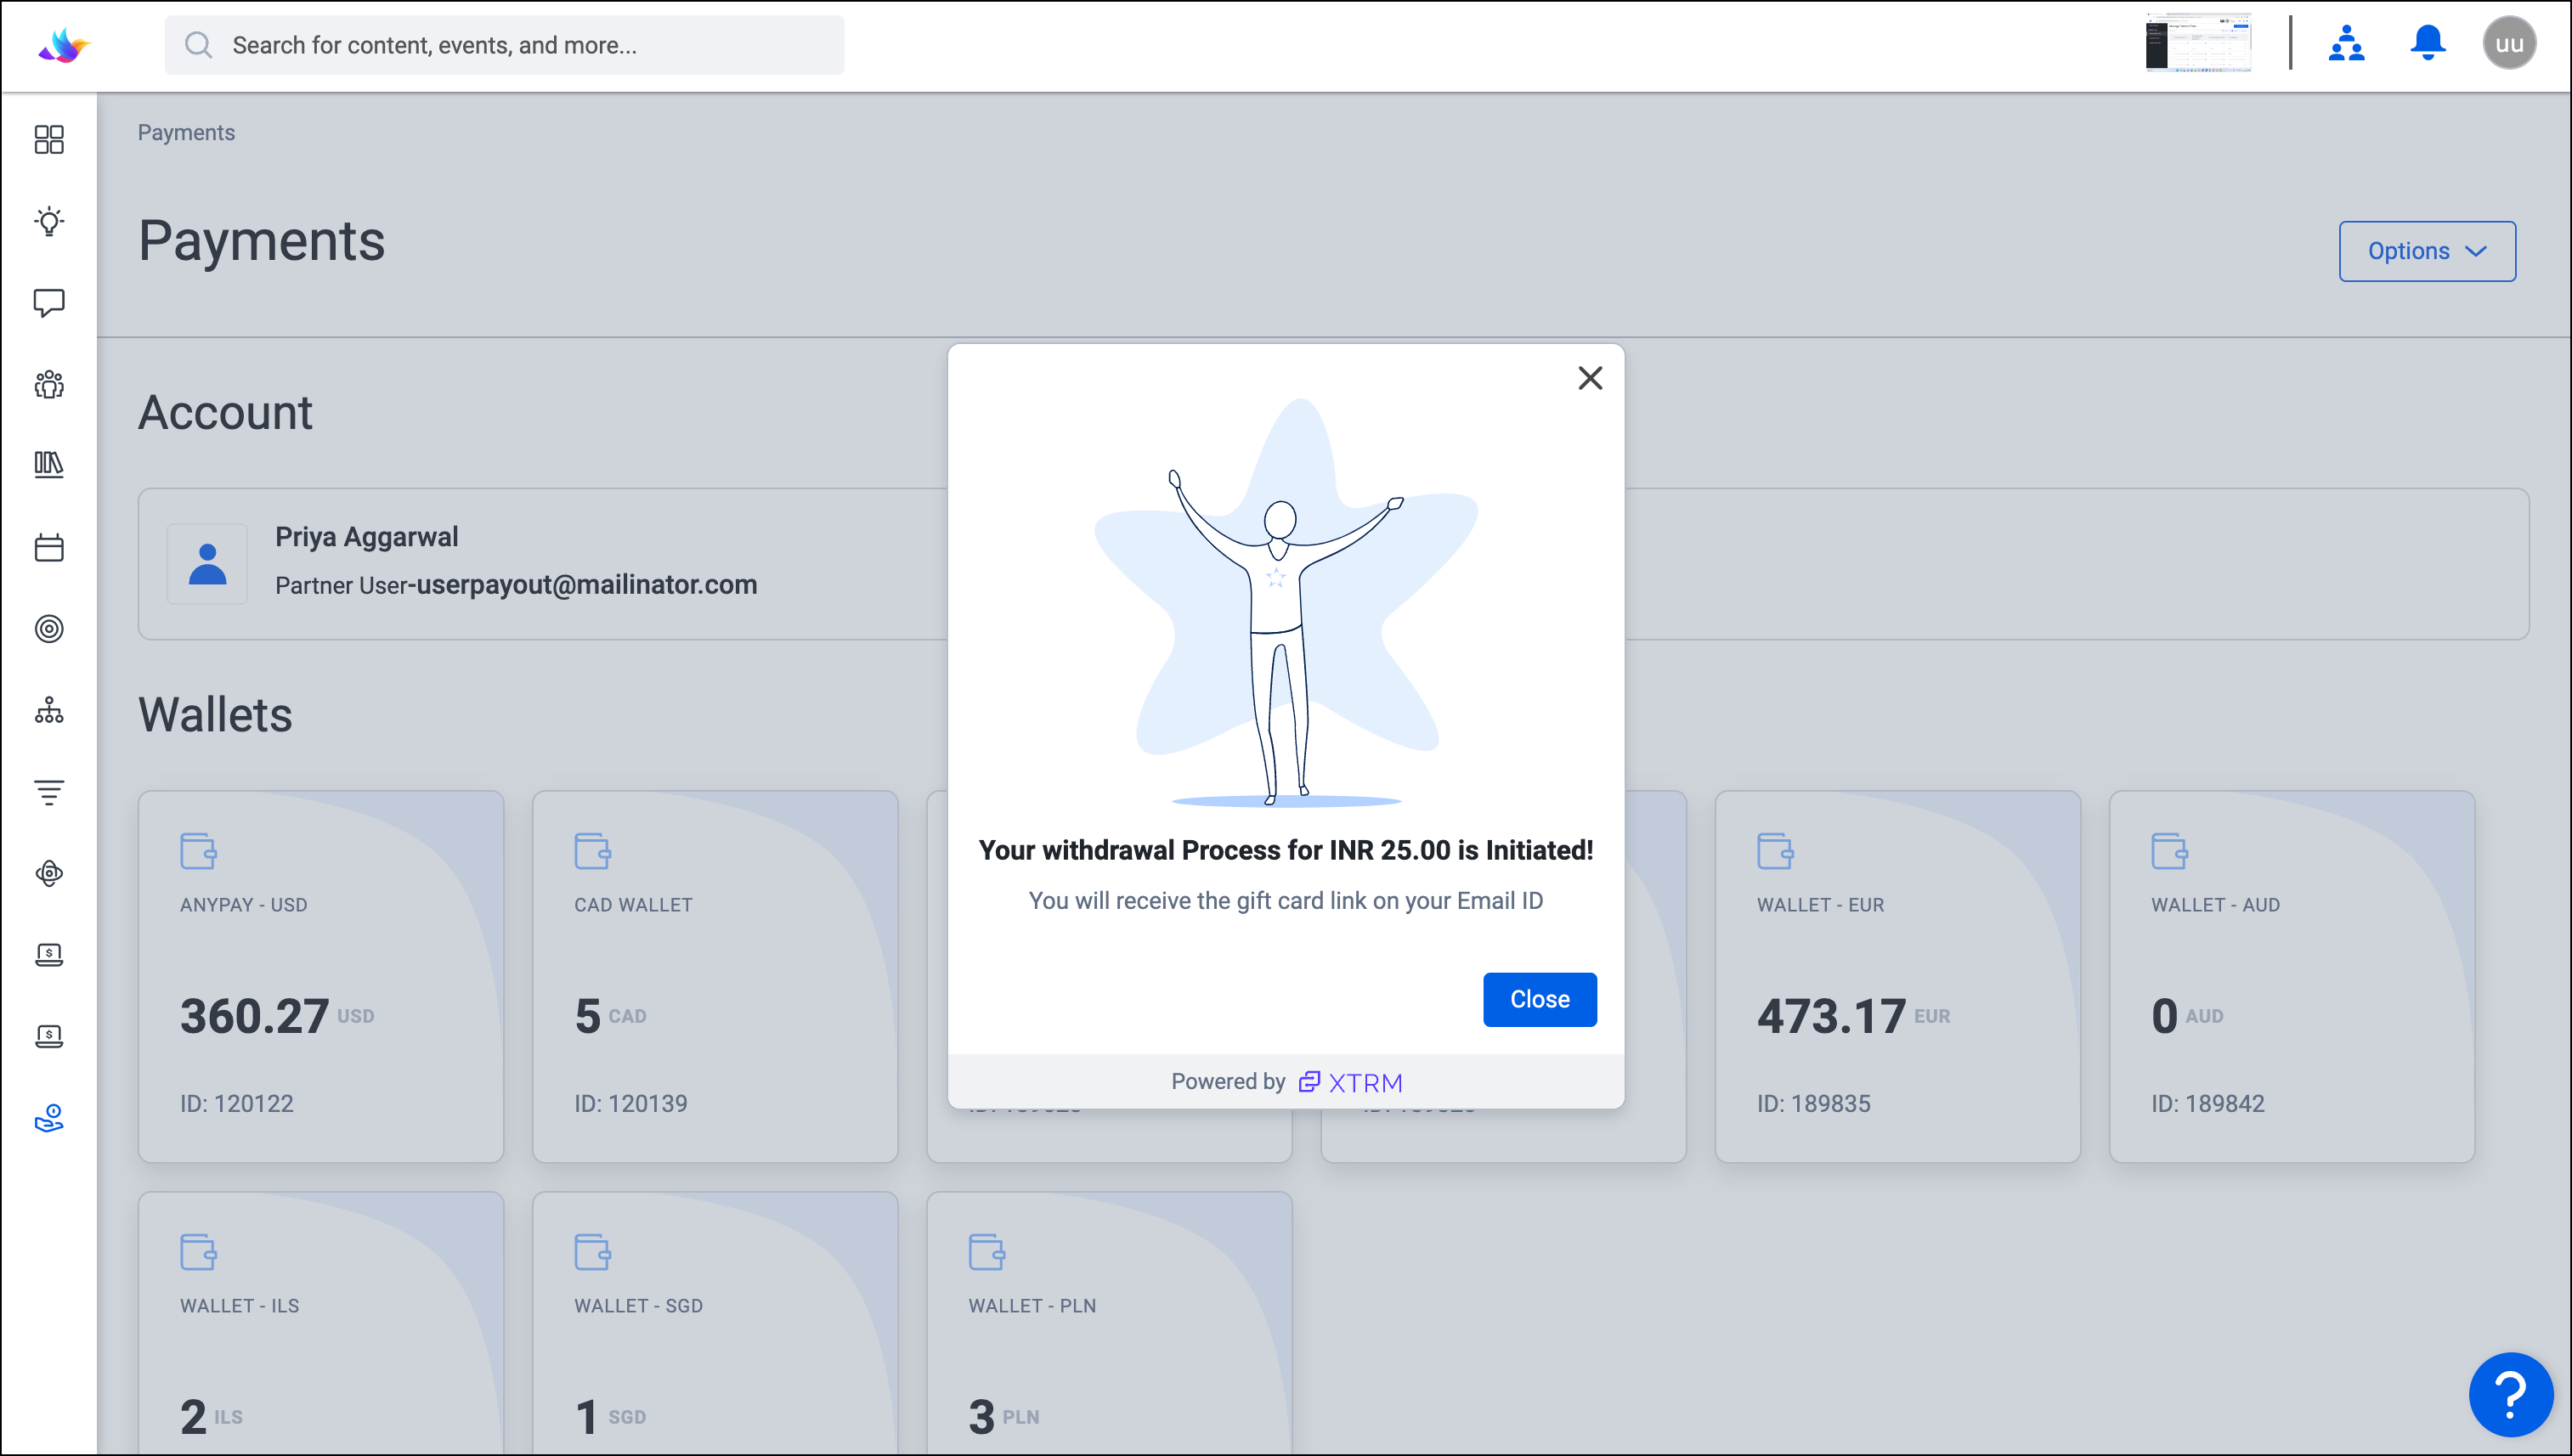Image resolution: width=2572 pixels, height=1456 pixels.
Task: Click the team hierarchy icon in top bar
Action: coord(2346,44)
